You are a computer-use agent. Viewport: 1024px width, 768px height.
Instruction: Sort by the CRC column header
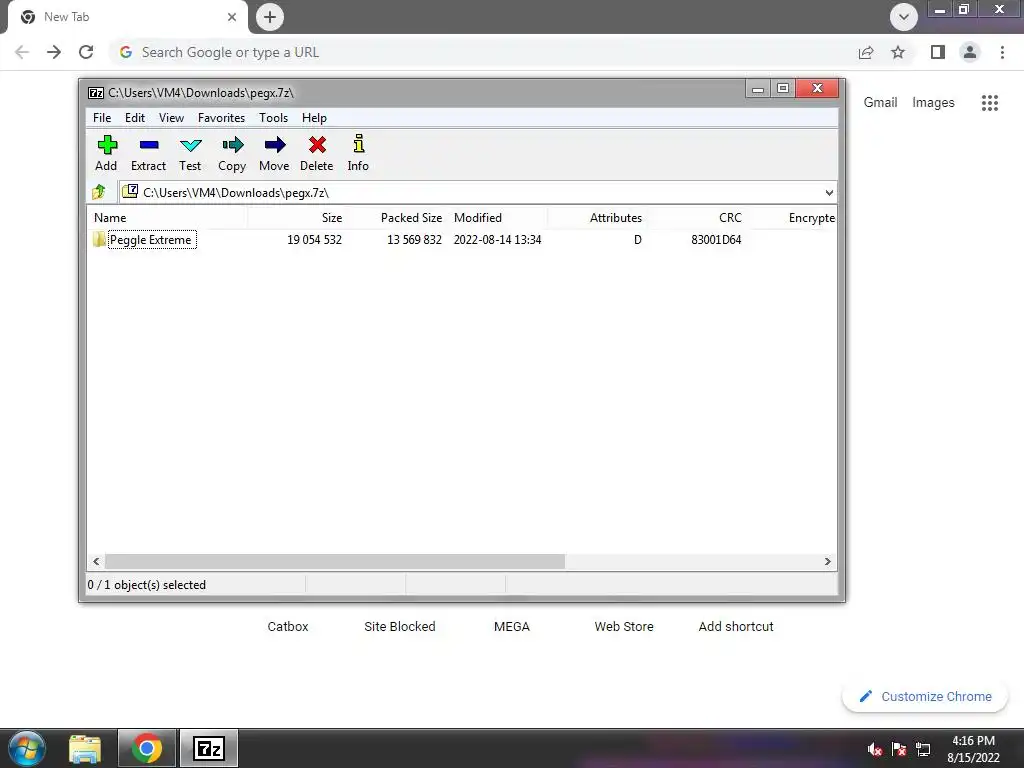[x=696, y=217]
